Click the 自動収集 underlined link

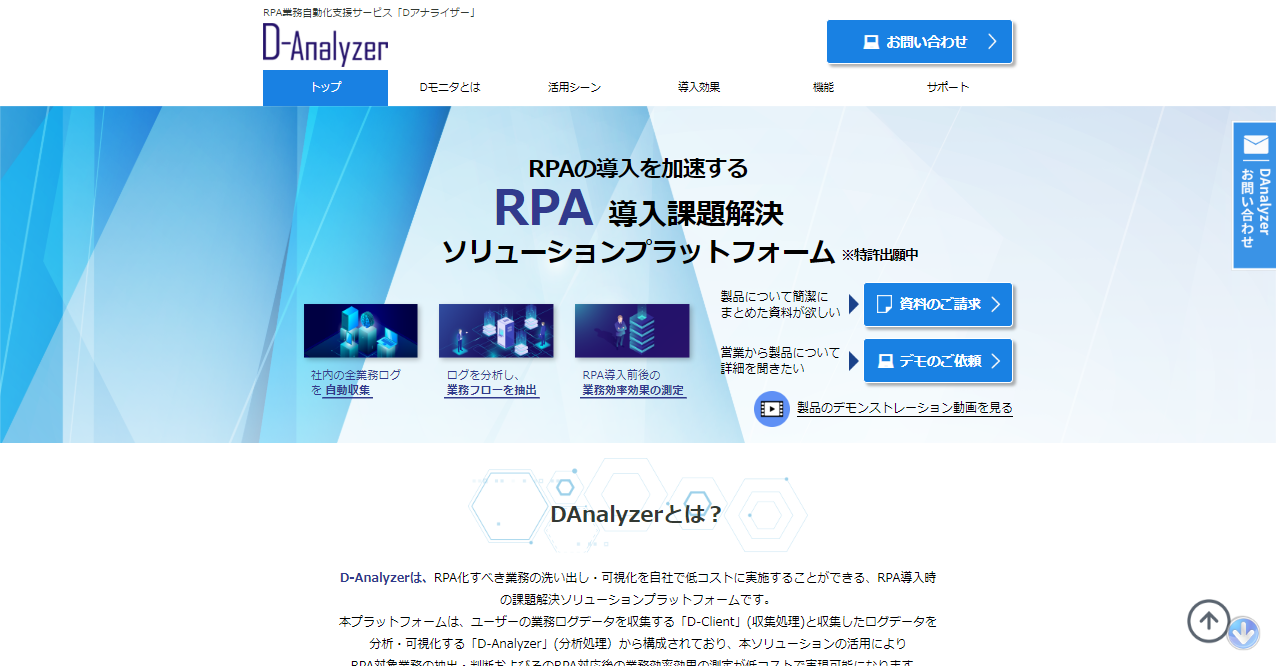(348, 391)
